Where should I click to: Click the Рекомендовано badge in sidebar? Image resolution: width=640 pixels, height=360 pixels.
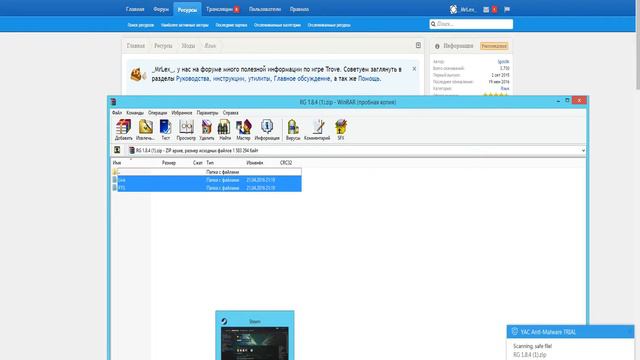(494, 46)
